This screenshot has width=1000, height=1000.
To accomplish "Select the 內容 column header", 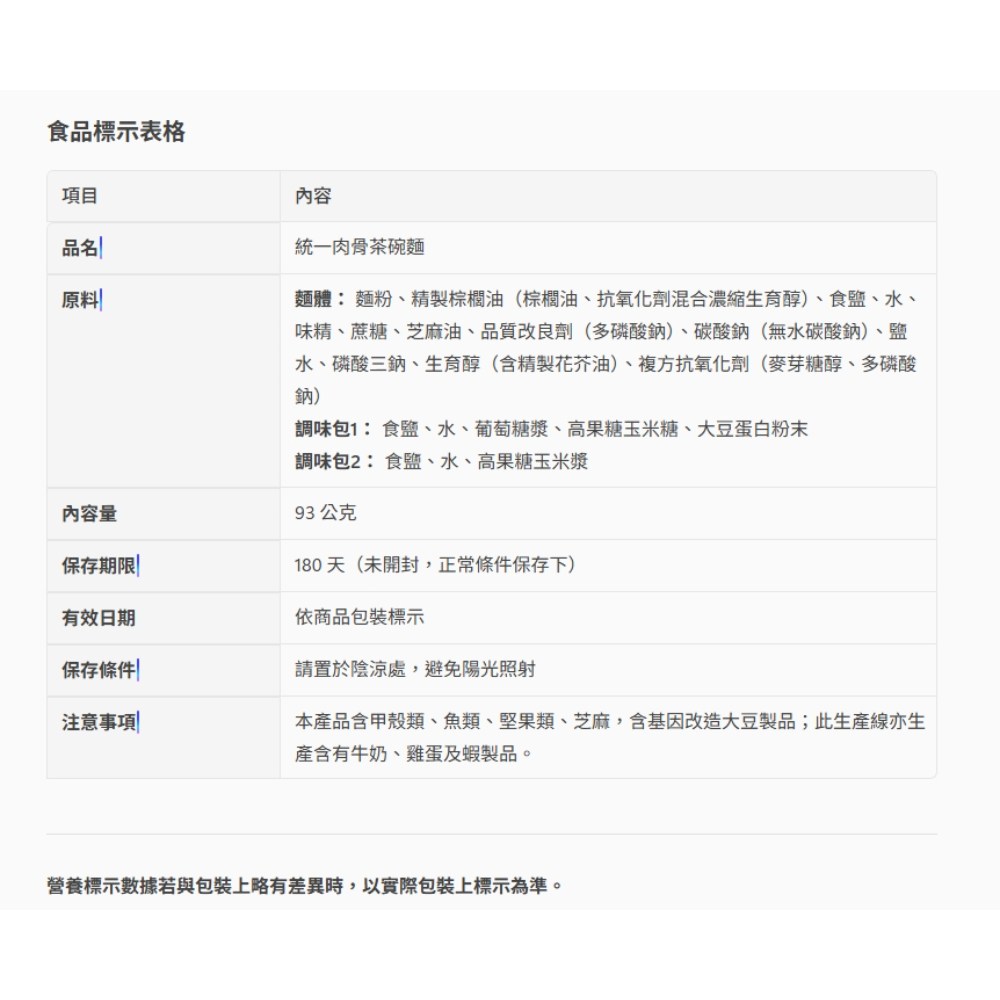I will pyautogui.click(x=312, y=196).
